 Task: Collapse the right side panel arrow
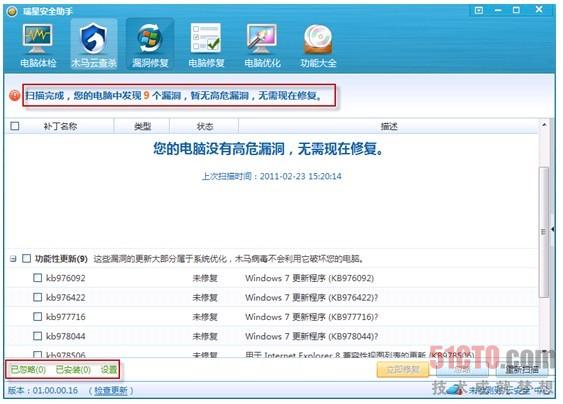click(x=553, y=229)
